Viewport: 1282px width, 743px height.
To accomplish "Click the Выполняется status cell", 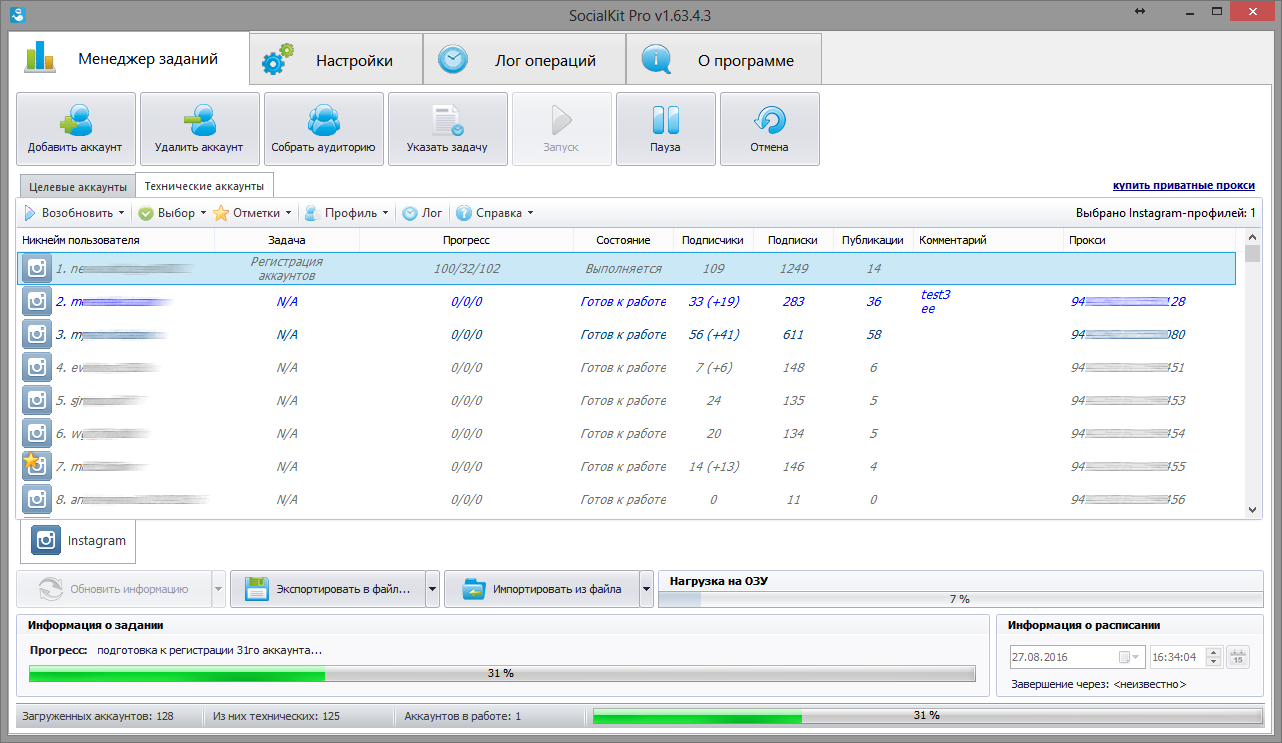I will [x=623, y=268].
